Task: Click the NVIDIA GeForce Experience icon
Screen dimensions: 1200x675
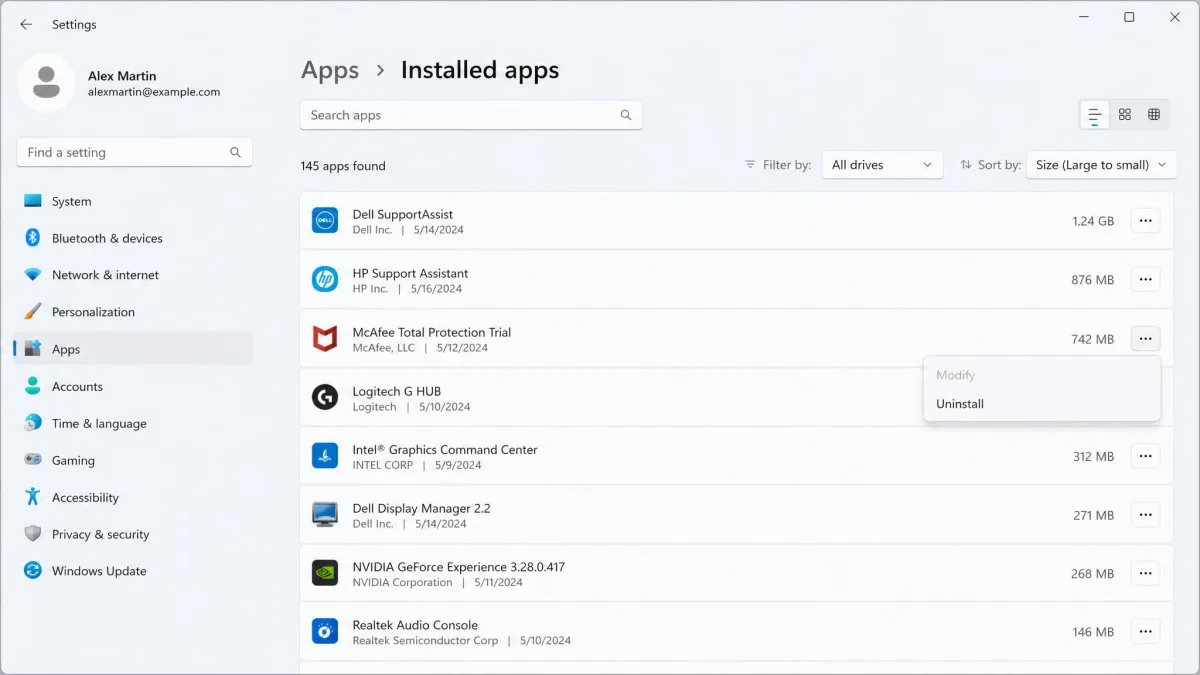Action: point(325,573)
